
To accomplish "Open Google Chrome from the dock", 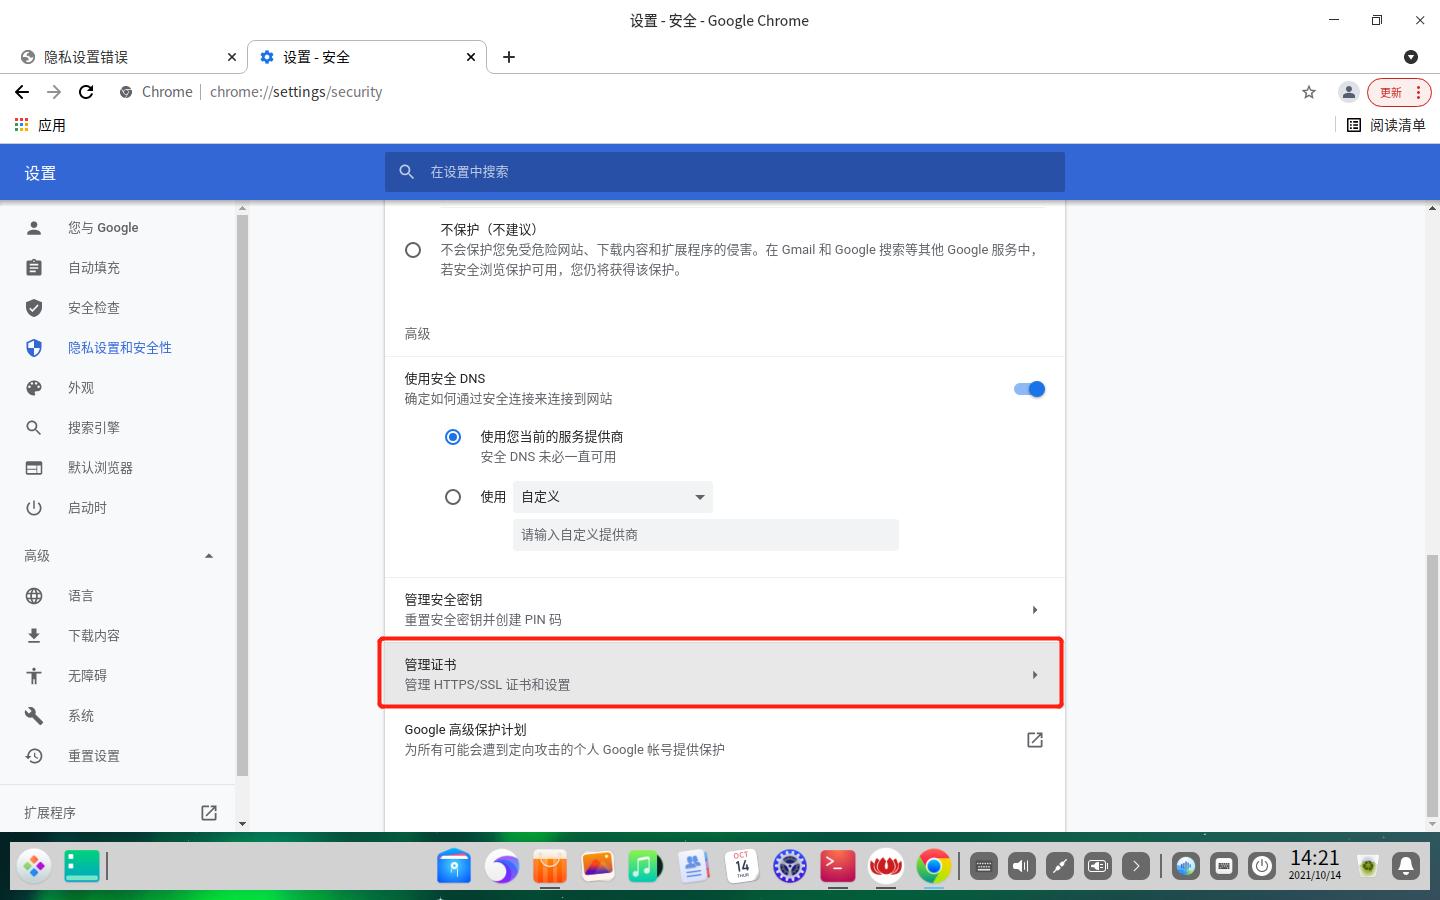I will point(934,866).
